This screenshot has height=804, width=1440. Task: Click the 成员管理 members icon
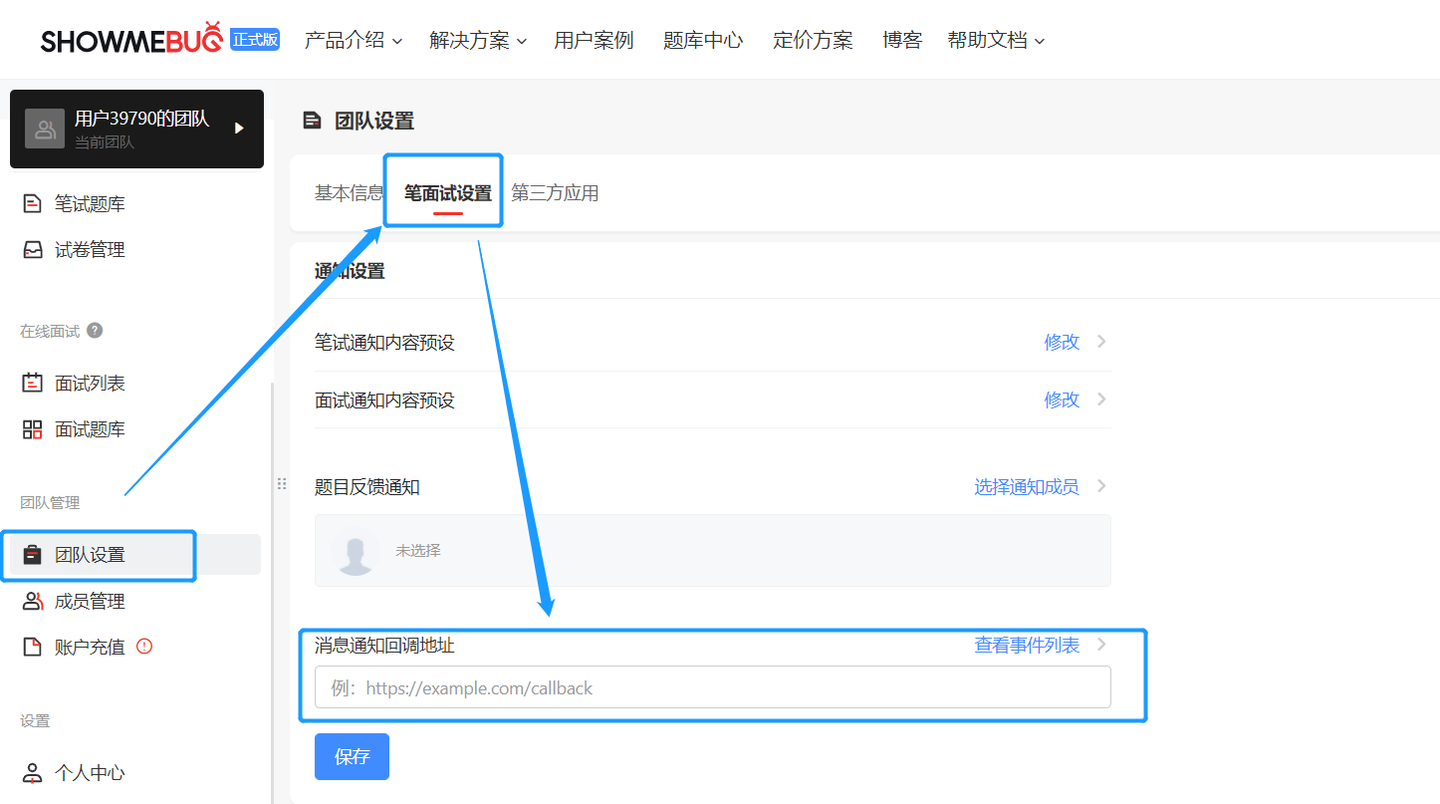click(33, 601)
